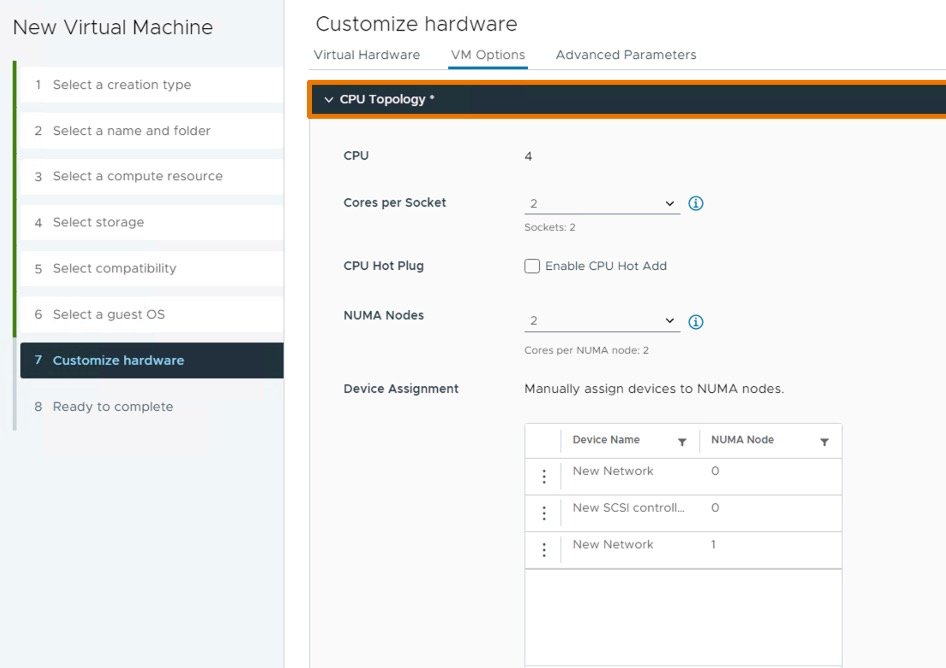Go to step 4 Select storage
Screen dimensions: 946x668
(98, 222)
